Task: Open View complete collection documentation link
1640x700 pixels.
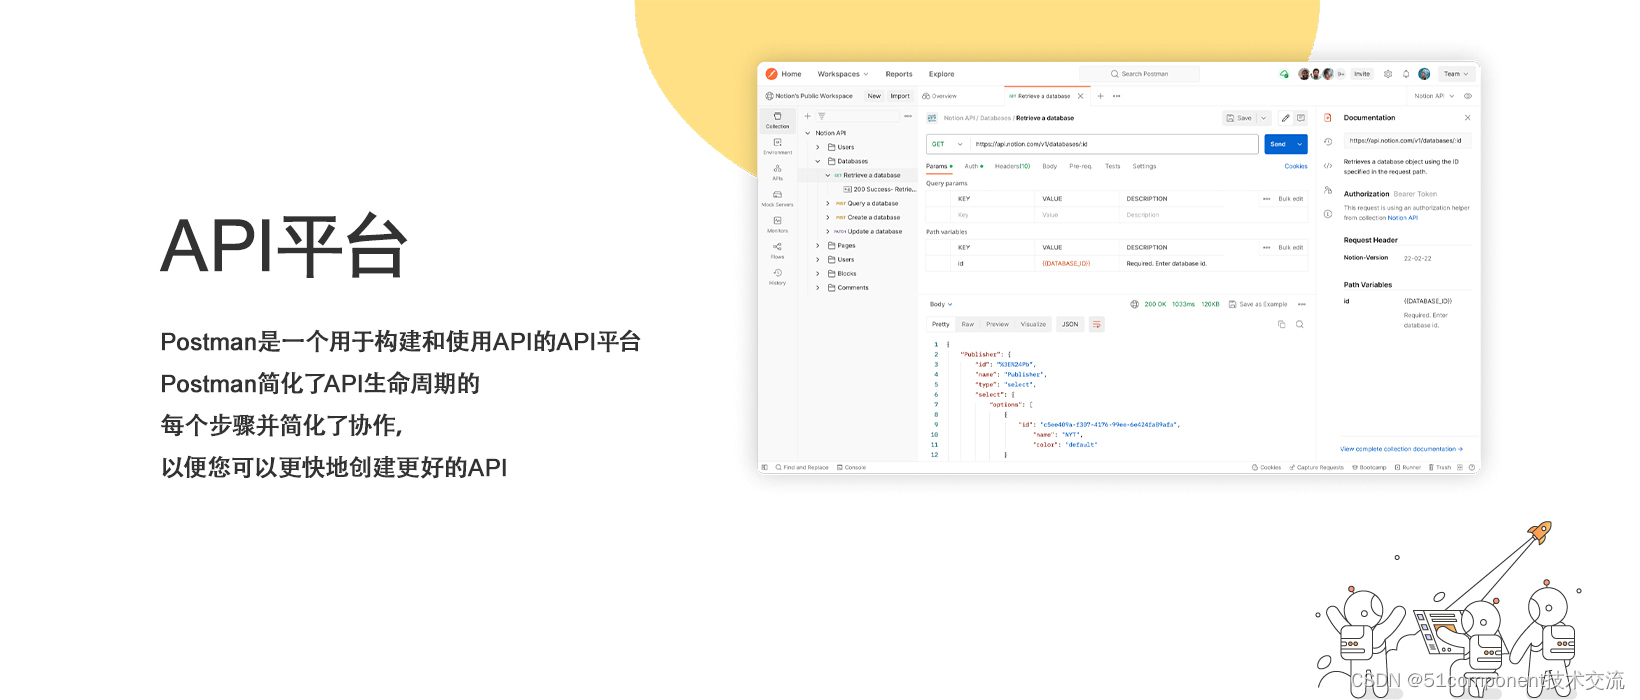Action: (x=1401, y=449)
